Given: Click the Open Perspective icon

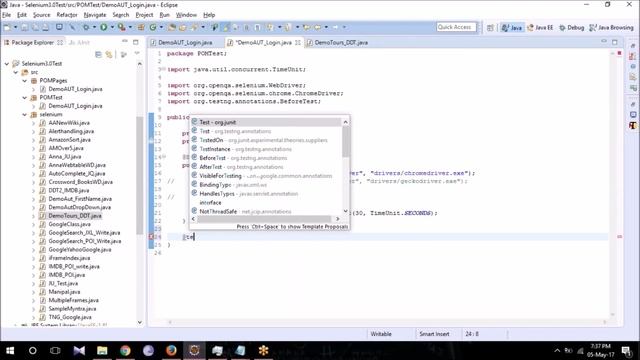Looking at the screenshot, I should pyautogui.click(x=490, y=28).
